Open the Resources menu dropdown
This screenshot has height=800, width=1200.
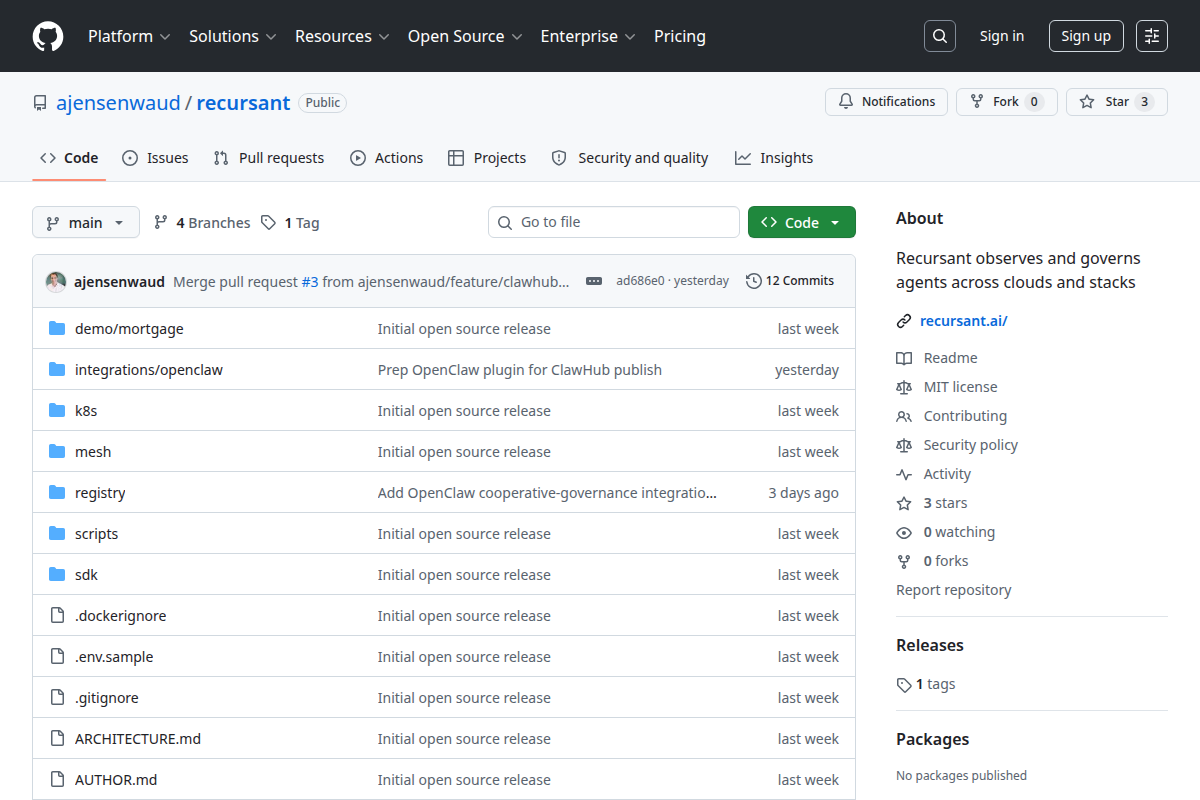[x=342, y=36]
